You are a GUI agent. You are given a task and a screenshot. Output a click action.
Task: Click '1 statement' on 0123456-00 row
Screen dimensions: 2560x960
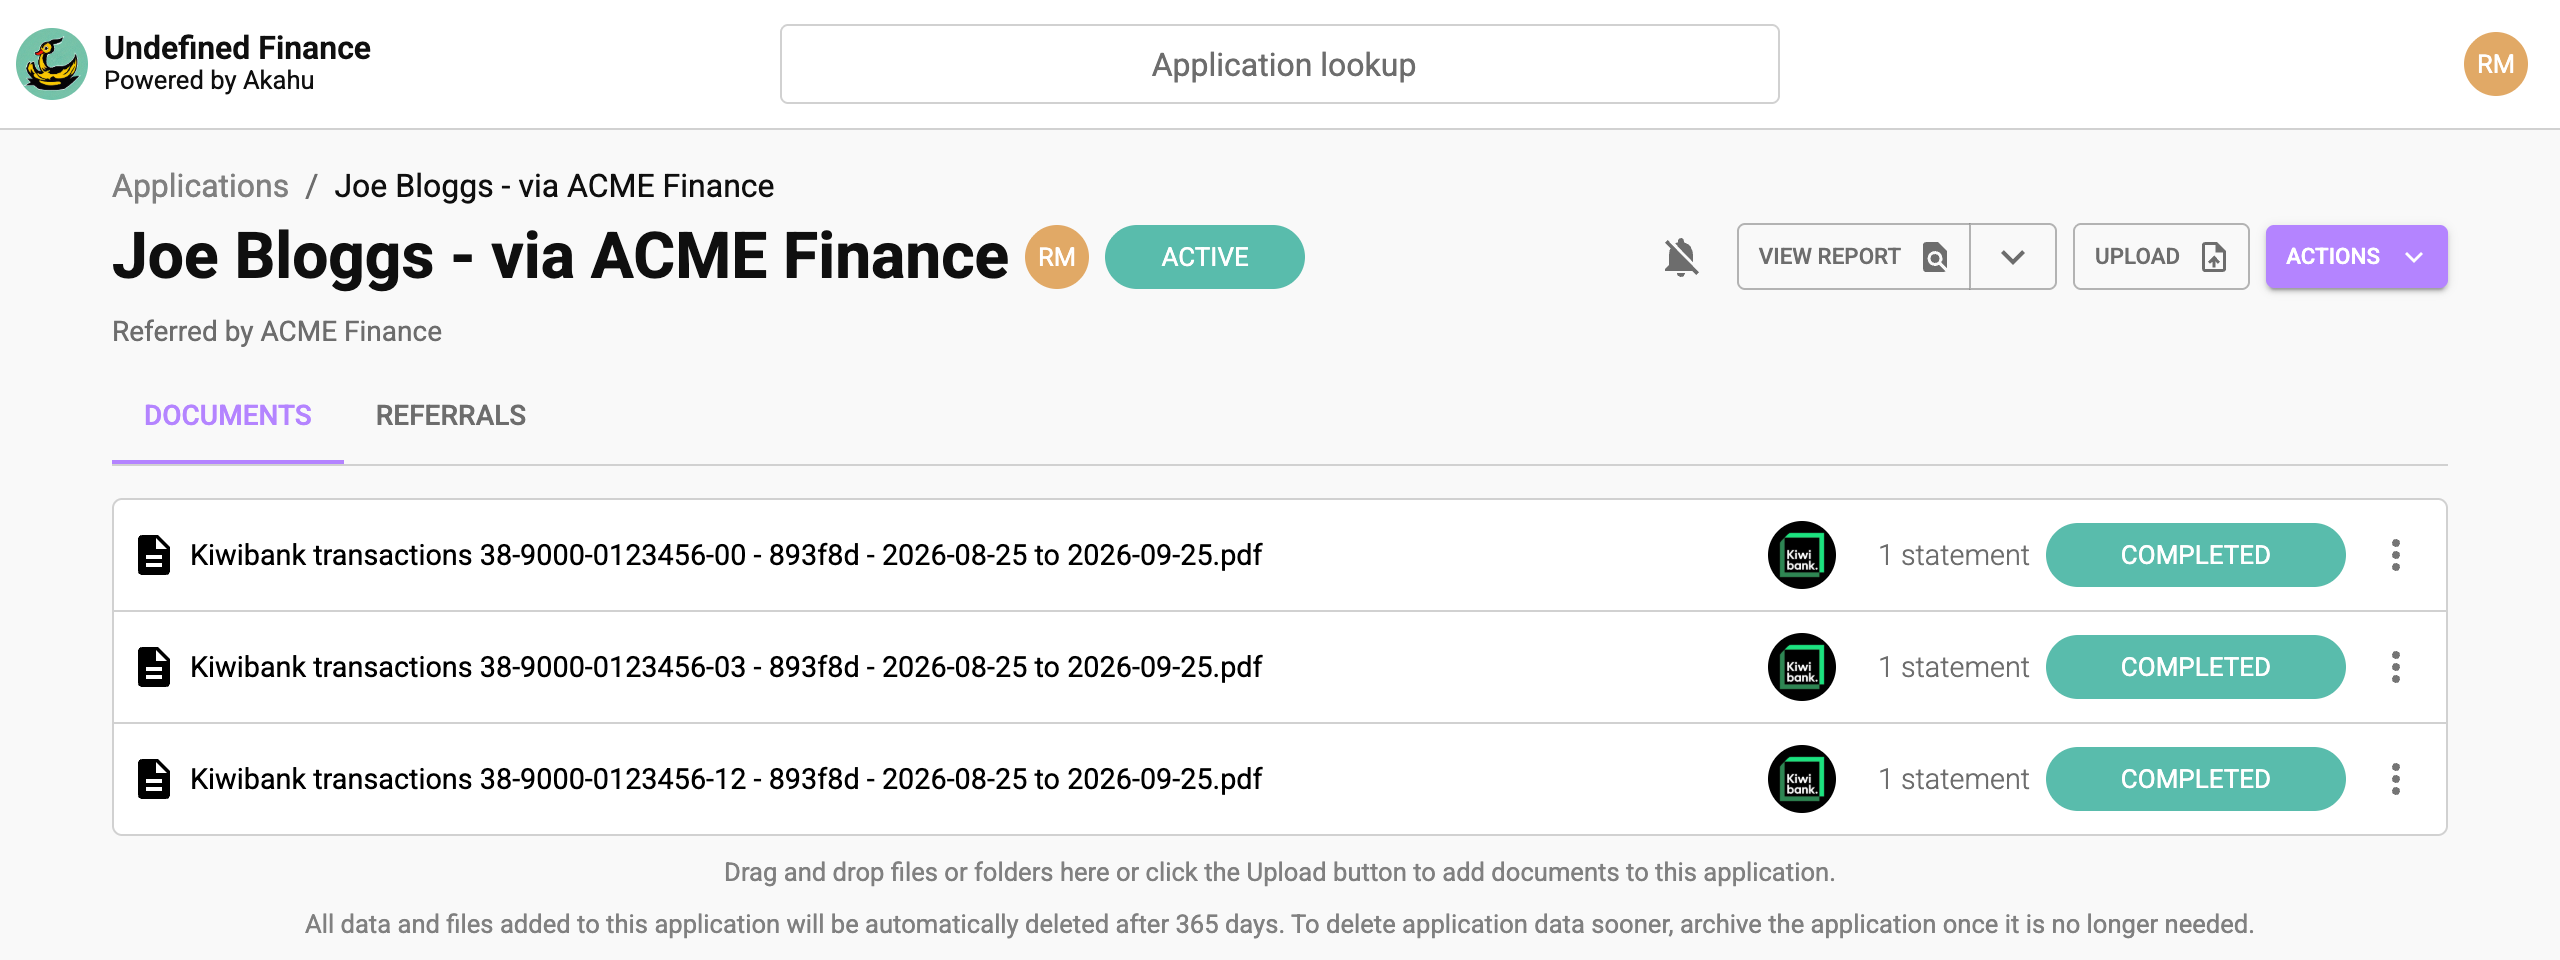pos(1953,555)
